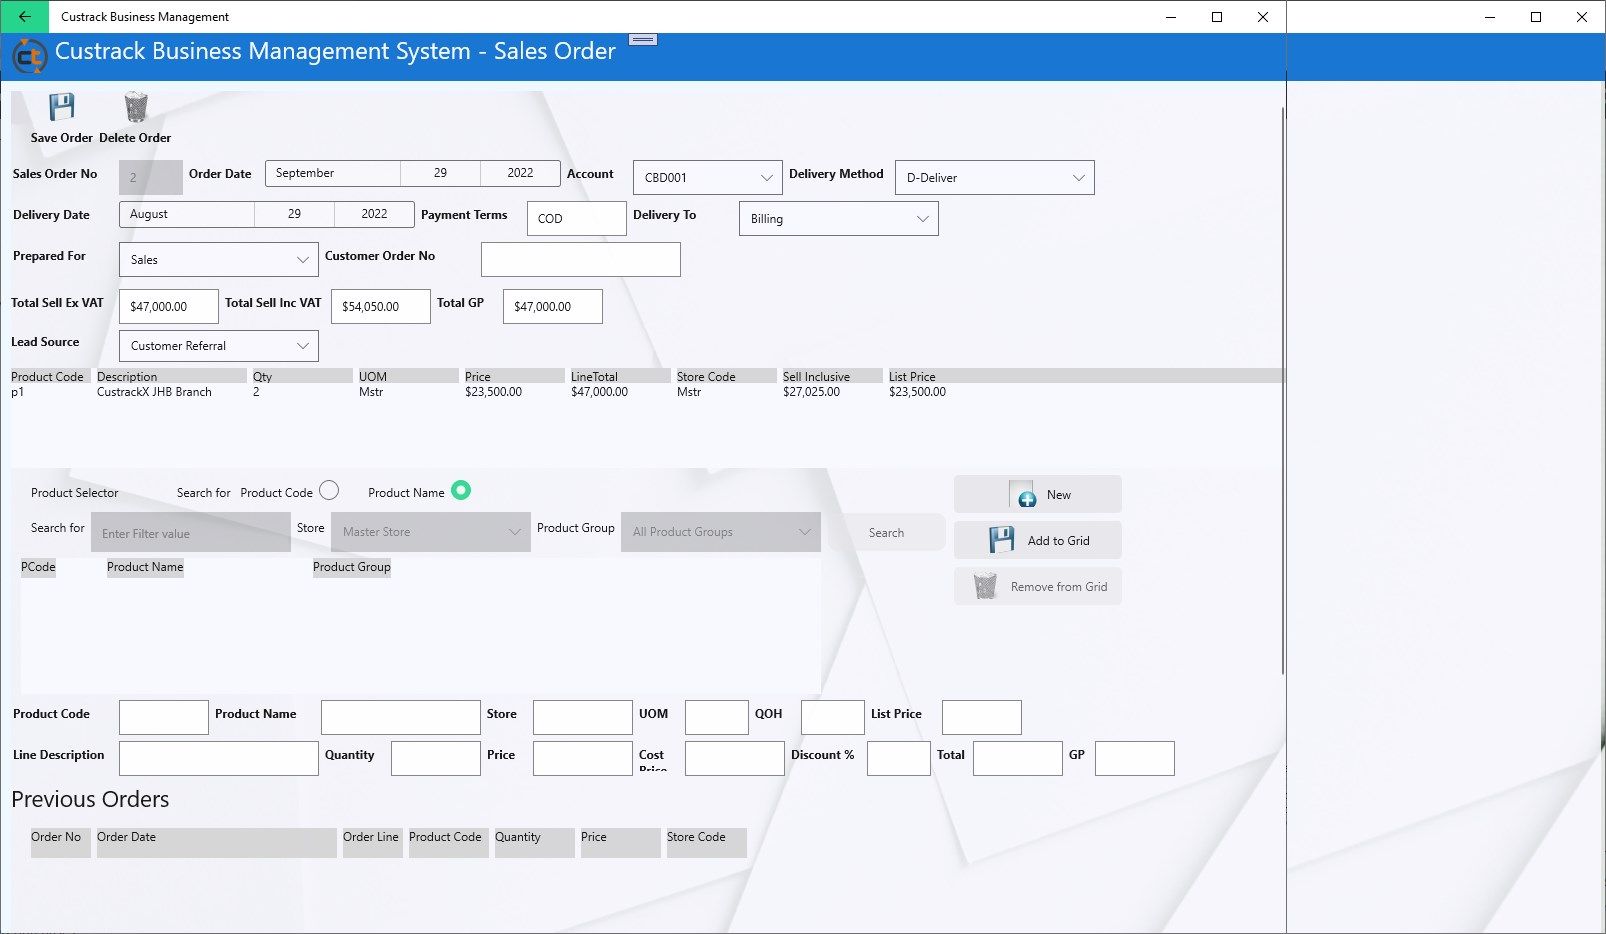
Task: Click the Sales Order No field
Action: (x=151, y=177)
